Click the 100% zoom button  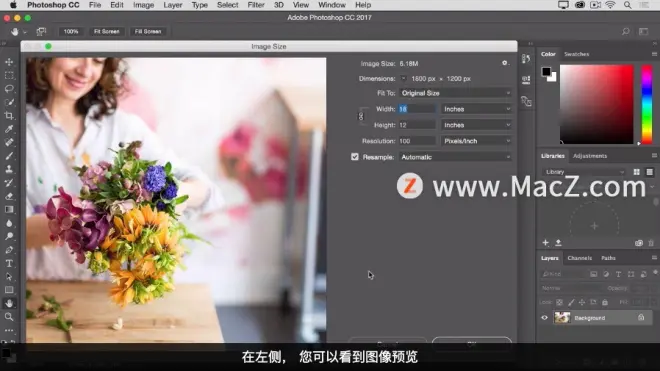click(71, 32)
